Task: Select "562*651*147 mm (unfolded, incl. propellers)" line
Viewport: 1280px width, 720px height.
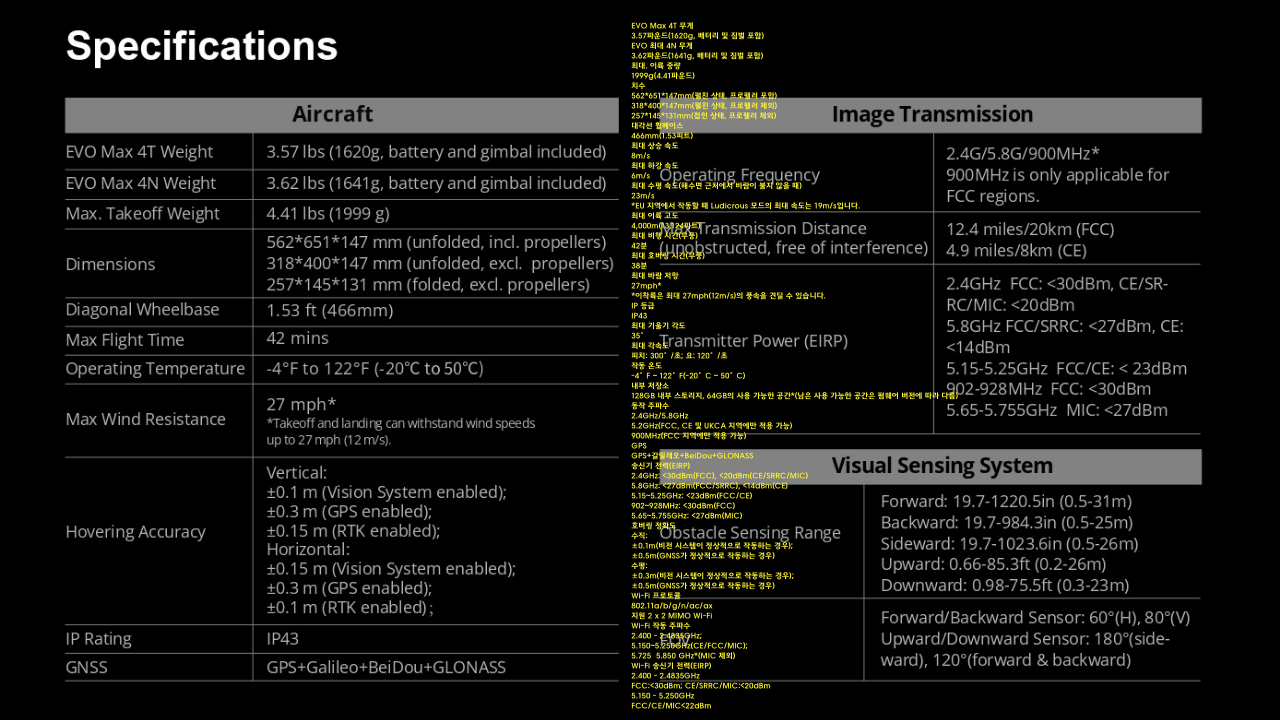Action: [436, 242]
